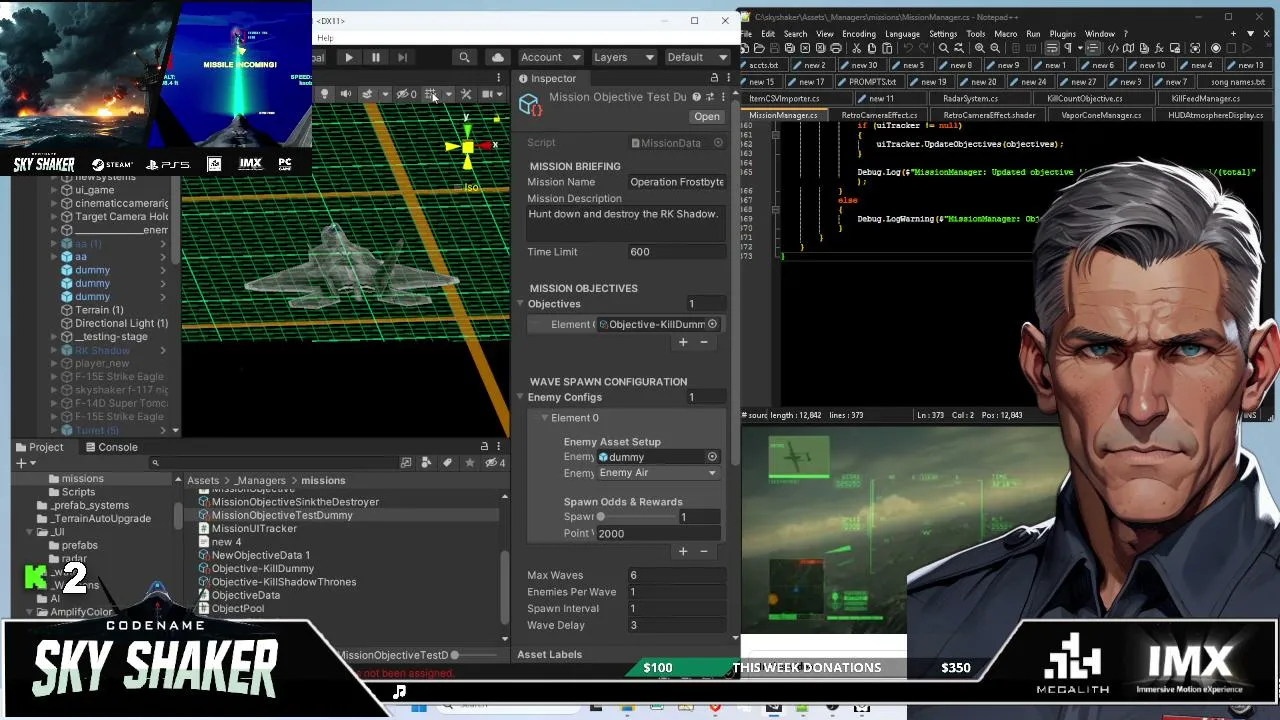Image resolution: width=1280 pixels, height=720 pixels.
Task: Toggle scene audio speaker icon
Action: (x=346, y=94)
